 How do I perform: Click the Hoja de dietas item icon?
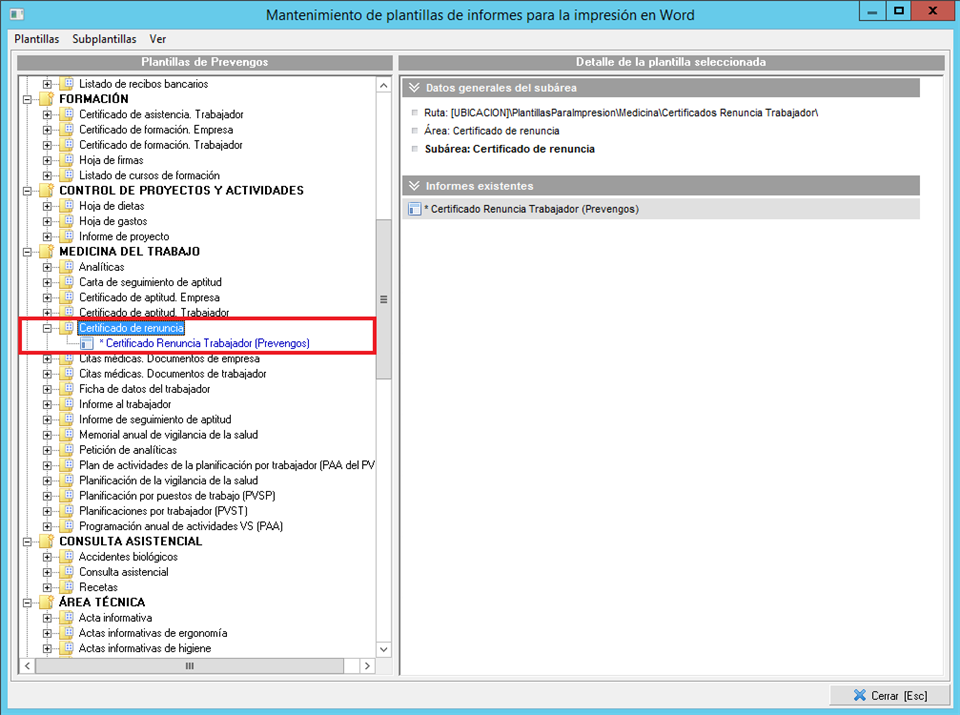pos(67,206)
